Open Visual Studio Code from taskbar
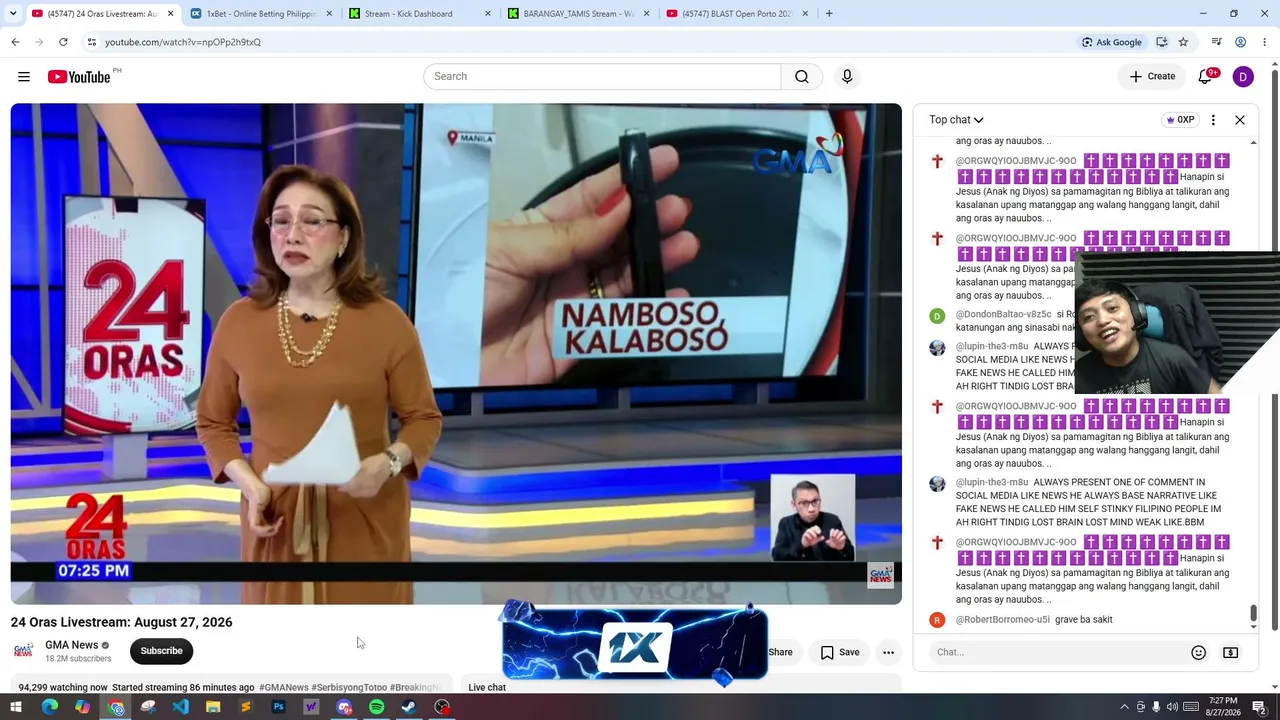1280x720 pixels. [x=180, y=707]
